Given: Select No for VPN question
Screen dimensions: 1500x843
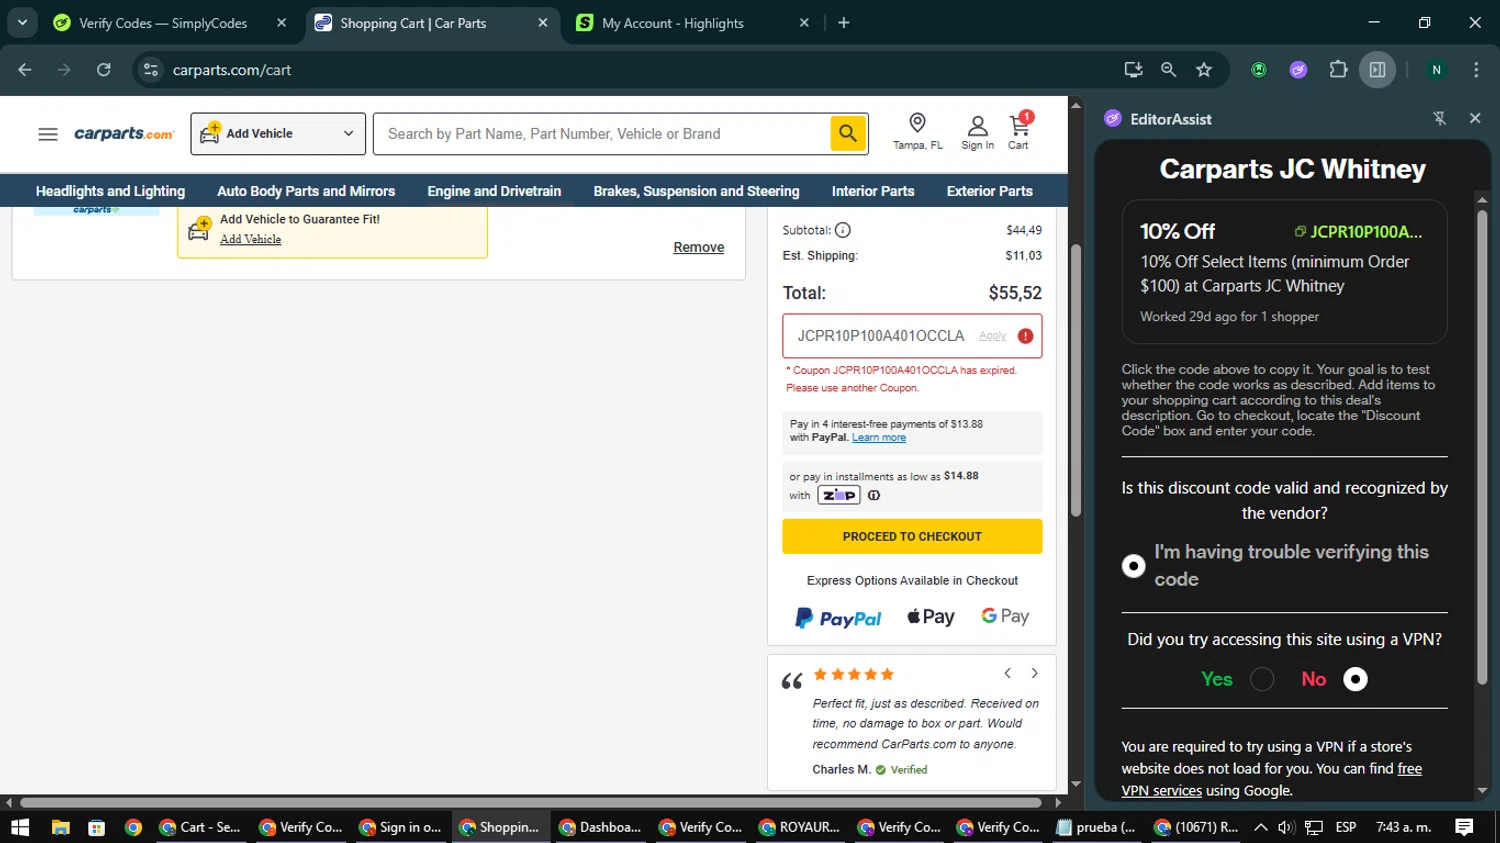Looking at the screenshot, I should pyautogui.click(x=1355, y=679).
